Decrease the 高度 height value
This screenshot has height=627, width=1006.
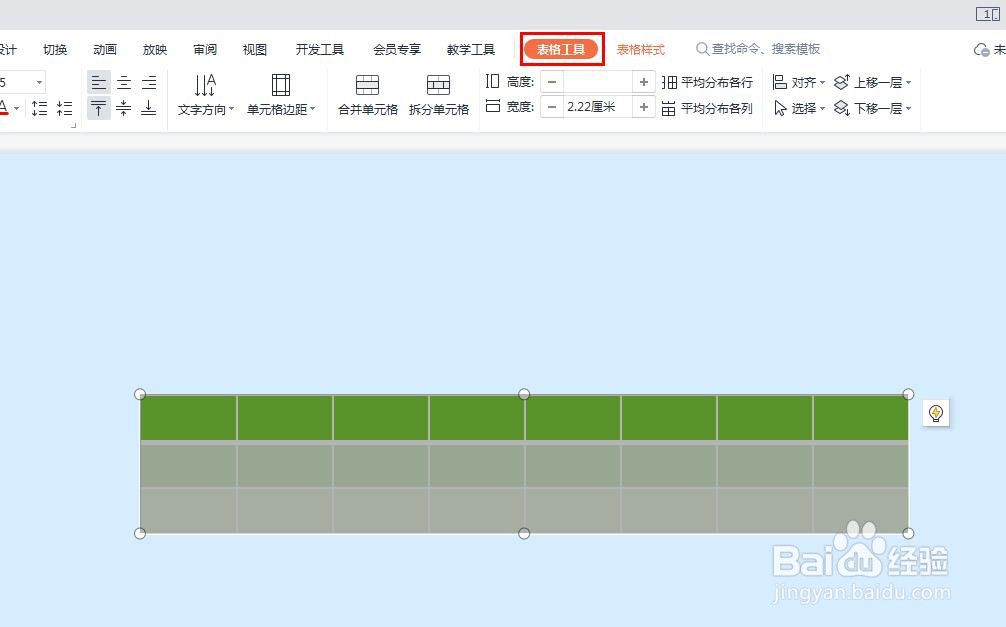pos(552,82)
